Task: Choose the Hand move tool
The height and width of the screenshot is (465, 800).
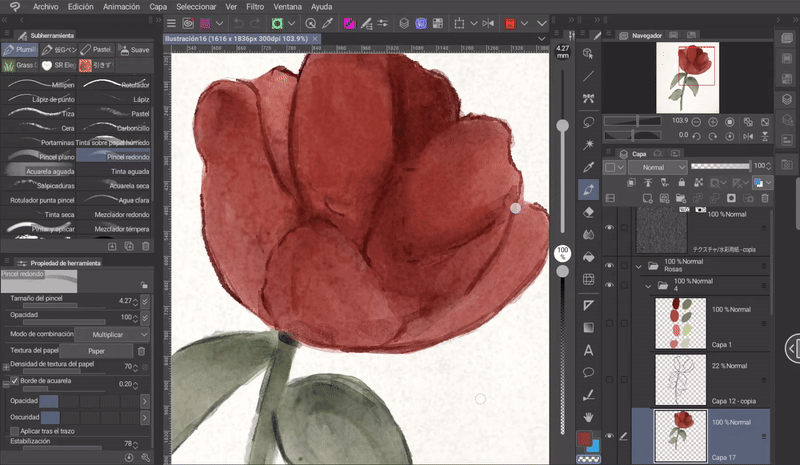Action: click(x=589, y=416)
